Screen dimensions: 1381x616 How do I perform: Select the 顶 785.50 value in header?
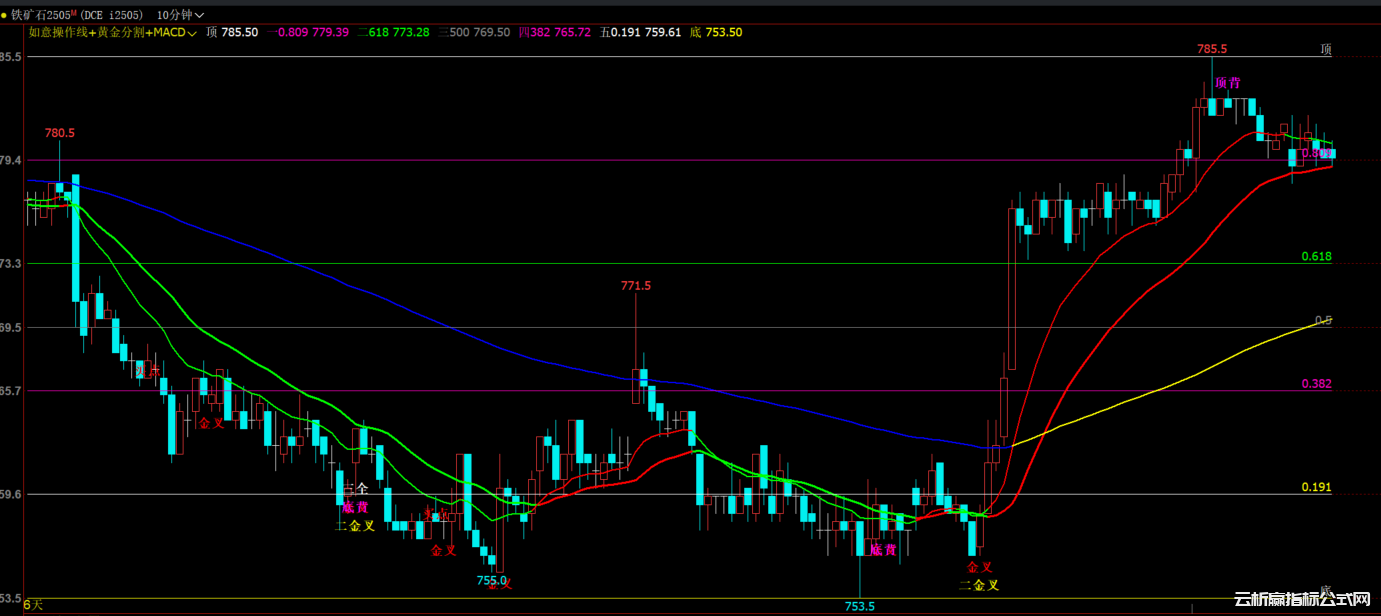(232, 32)
